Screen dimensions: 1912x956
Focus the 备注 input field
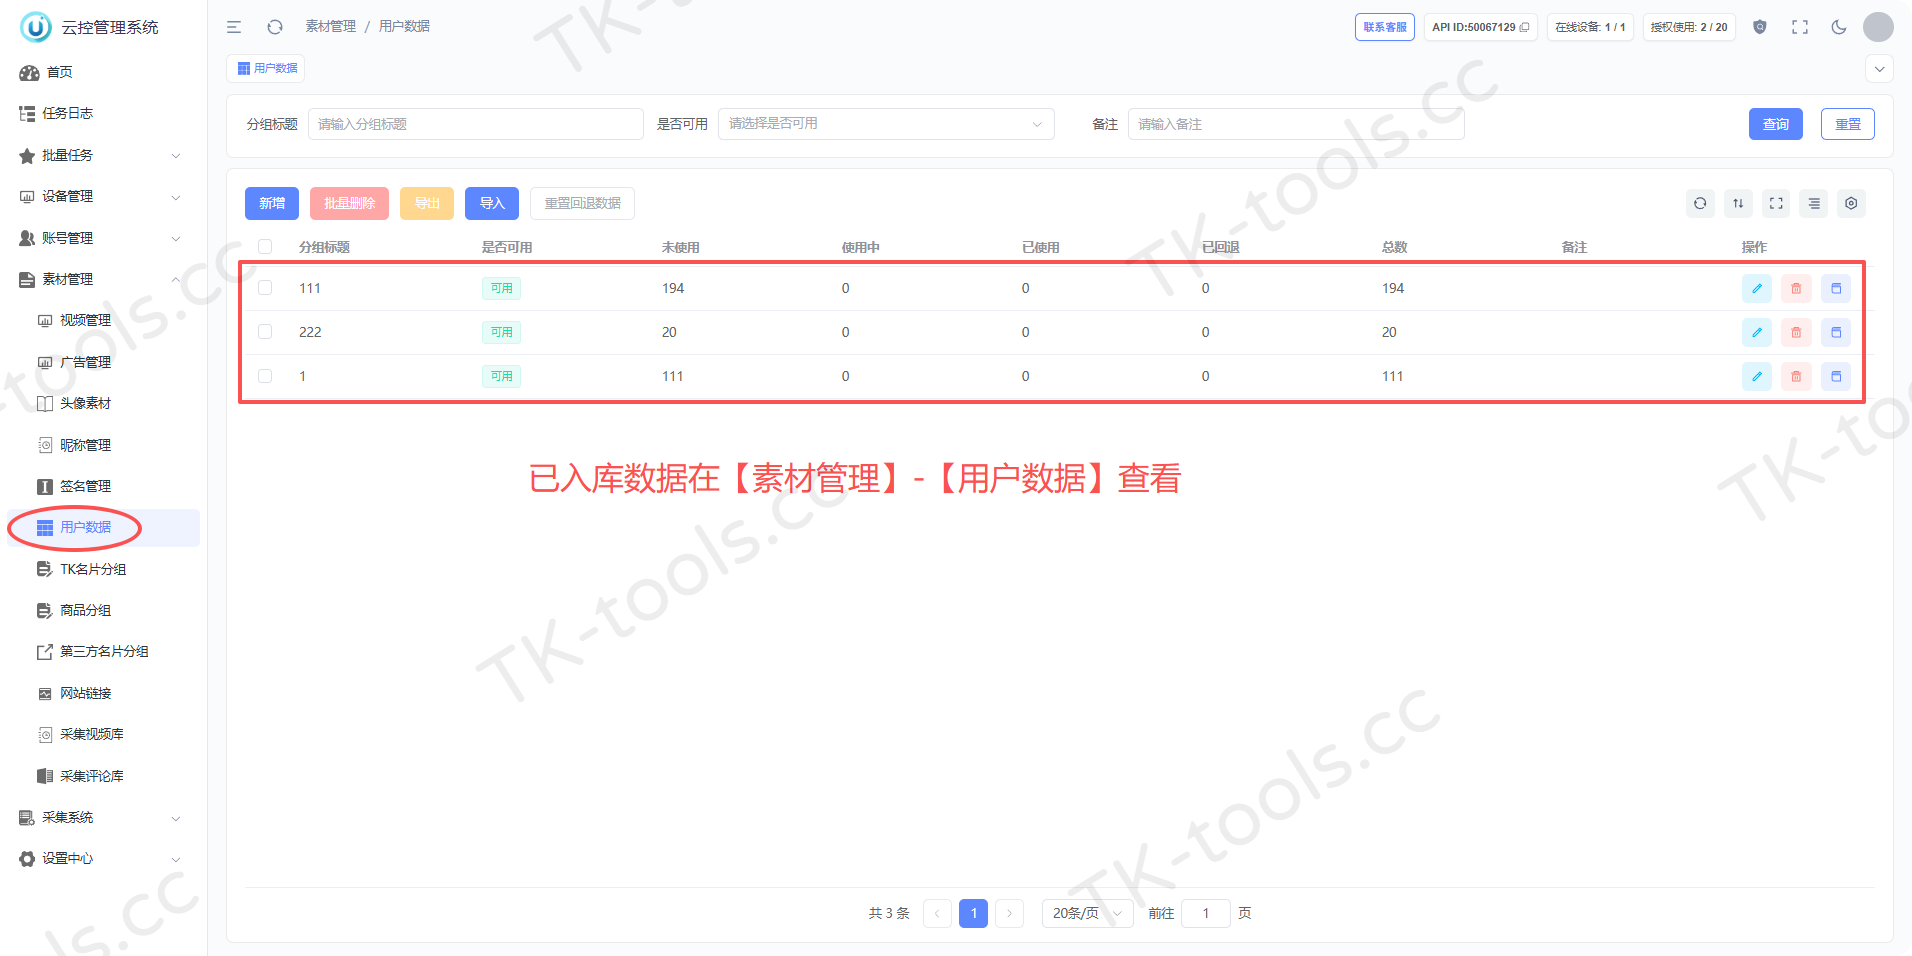tap(1296, 124)
